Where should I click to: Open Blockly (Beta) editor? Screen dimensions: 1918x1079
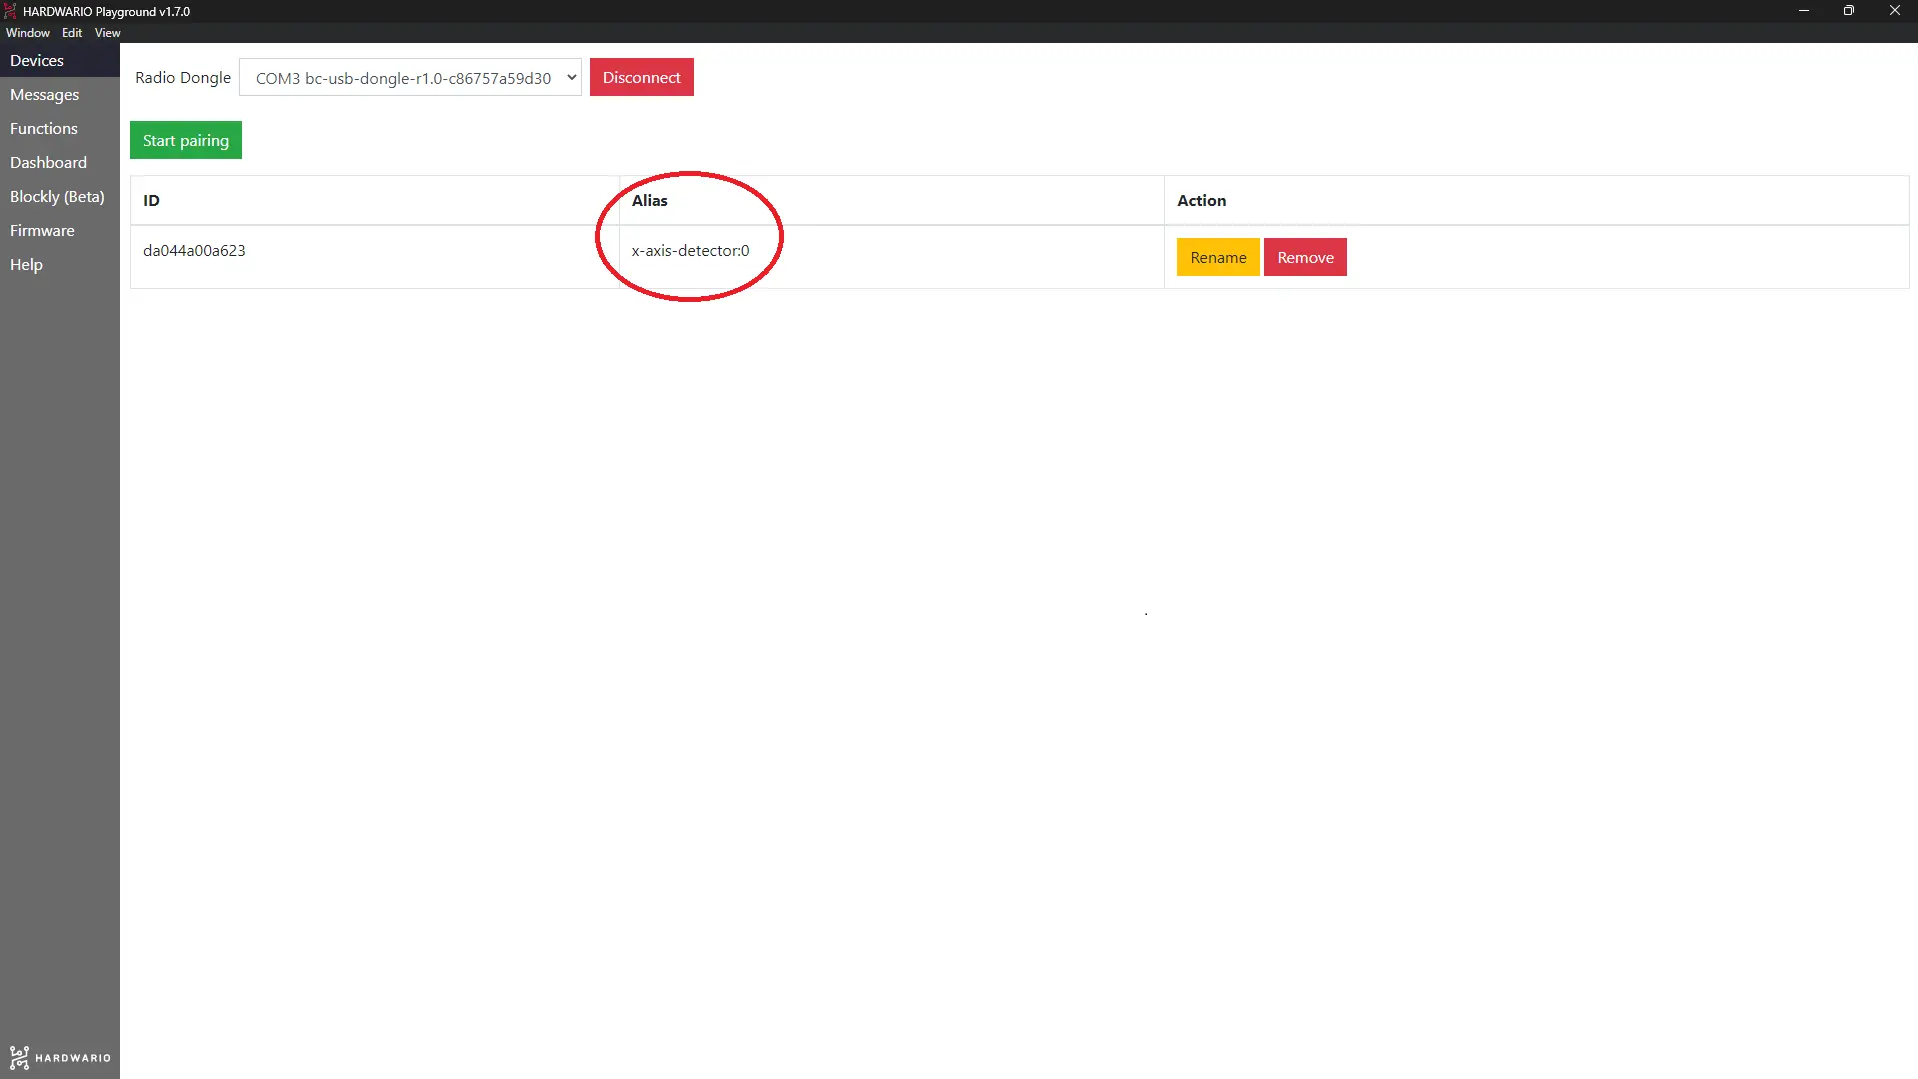(60, 196)
